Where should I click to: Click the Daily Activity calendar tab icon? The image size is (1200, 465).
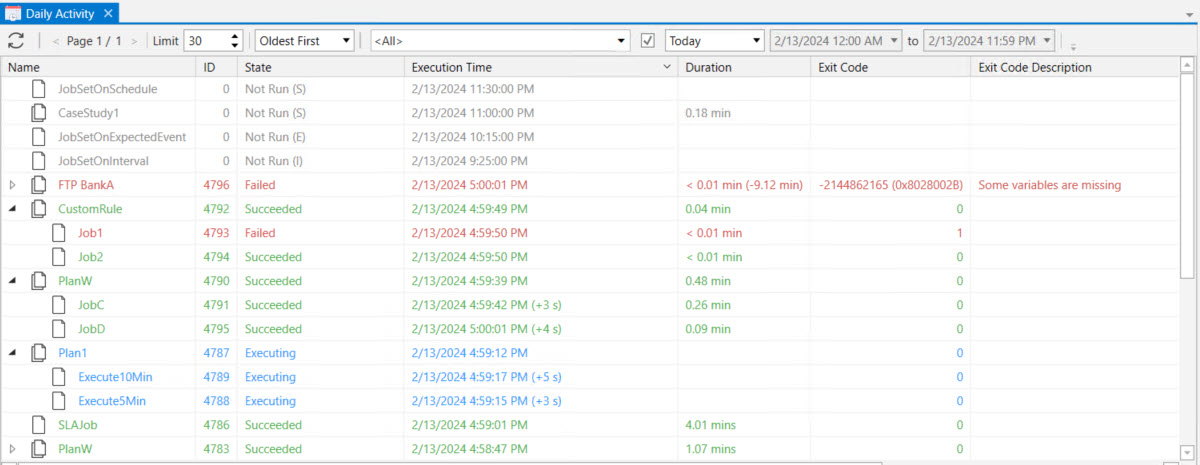[14, 12]
